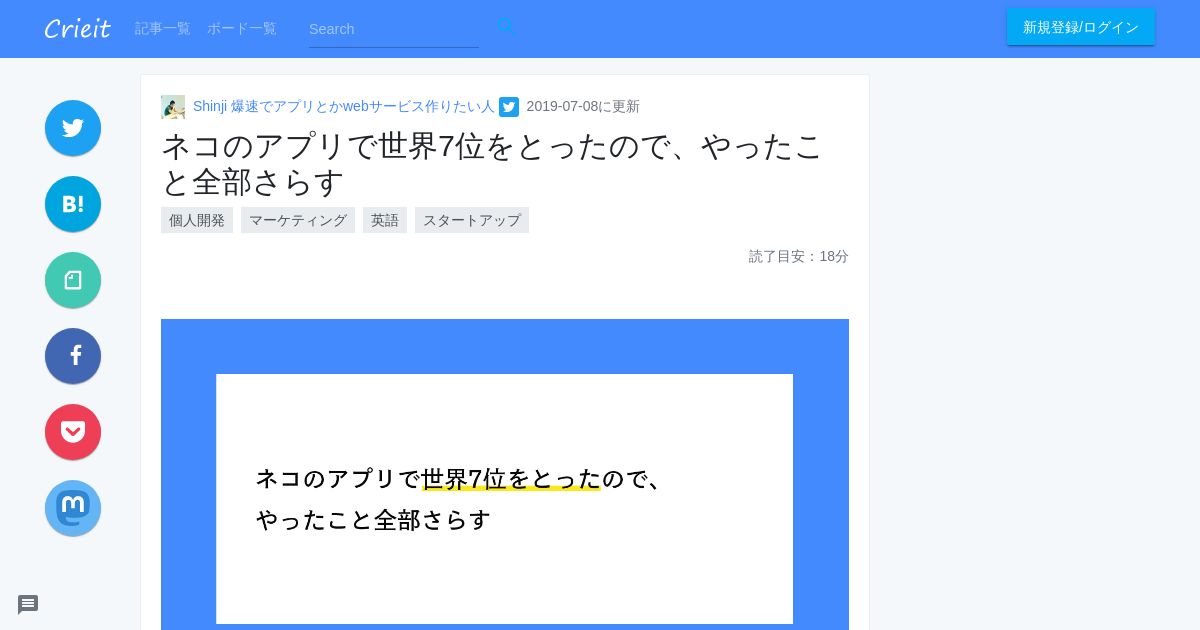1200x630 pixels.
Task: Click the search magnifier icon
Action: pyautogui.click(x=506, y=27)
